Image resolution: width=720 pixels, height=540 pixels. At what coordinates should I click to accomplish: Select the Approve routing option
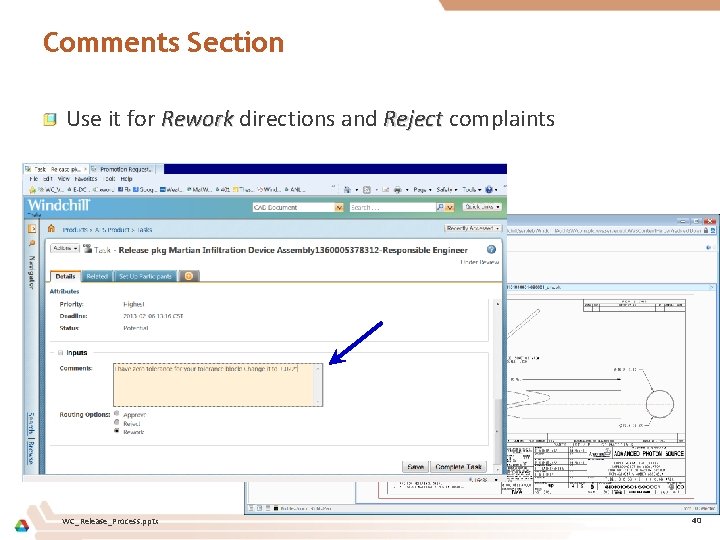click(x=117, y=413)
